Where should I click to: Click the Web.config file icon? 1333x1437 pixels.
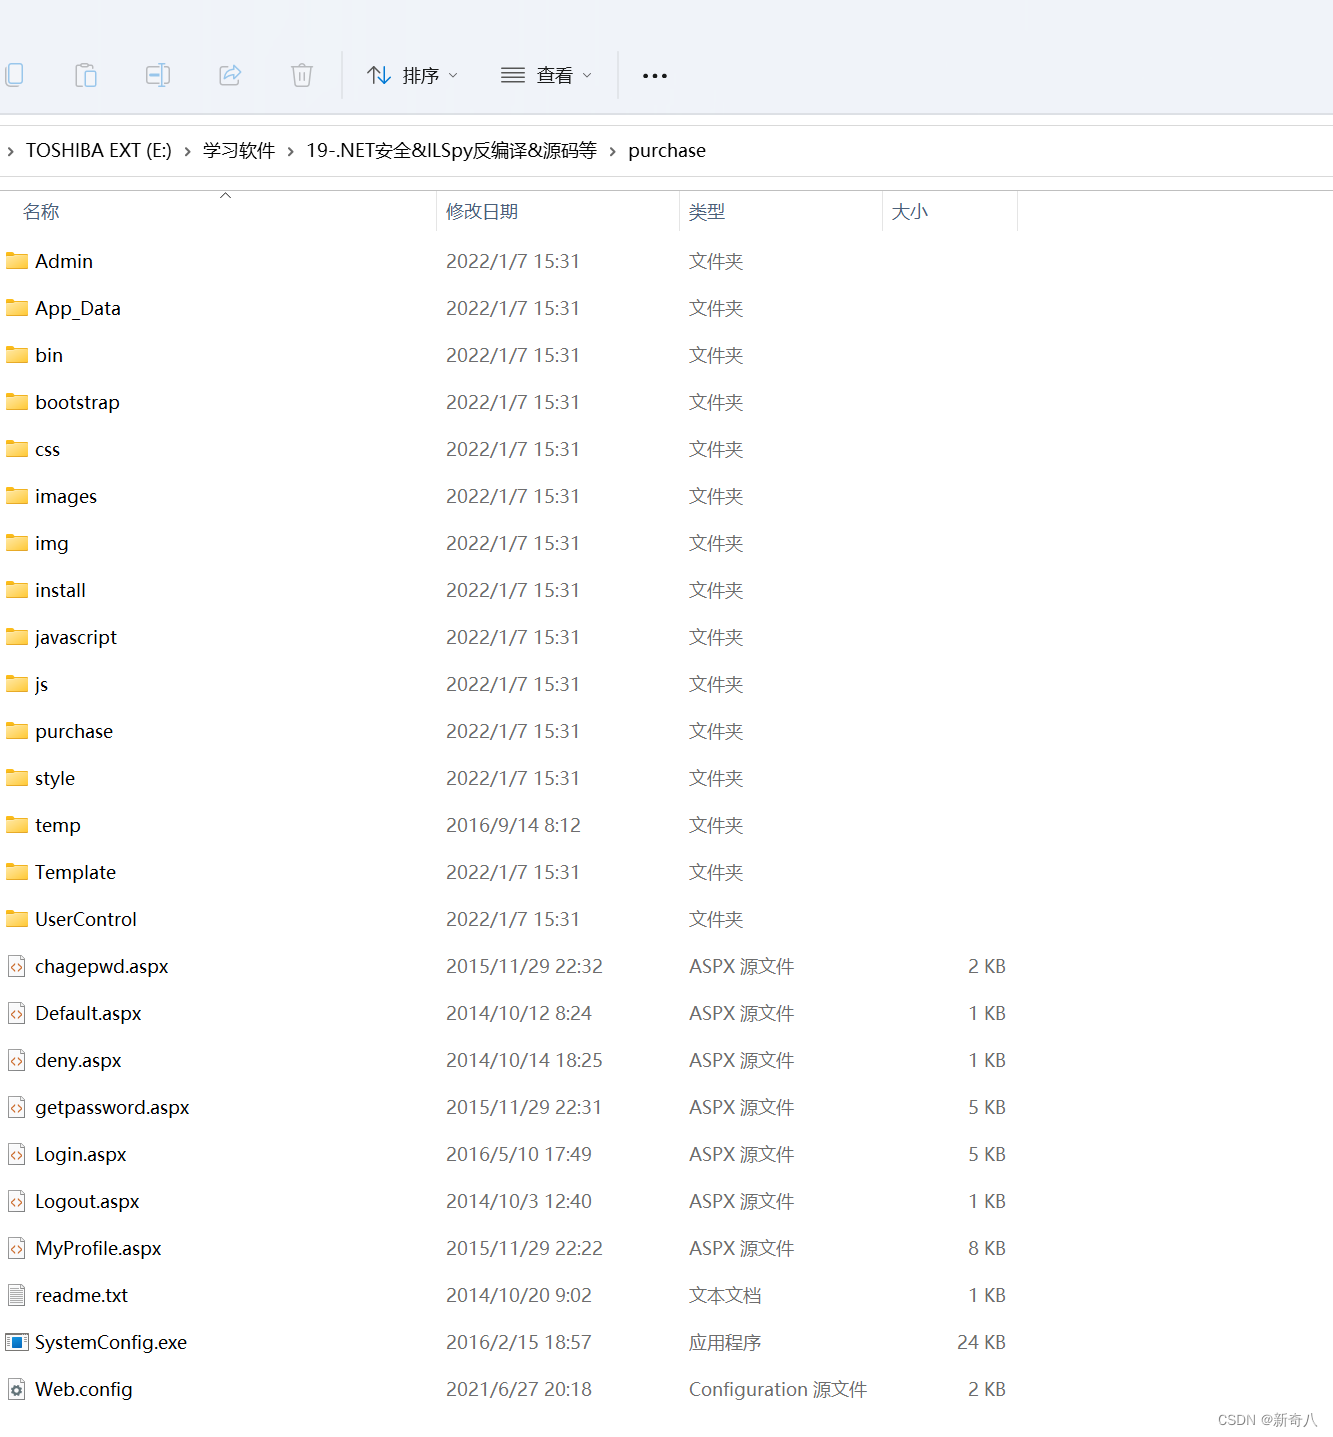(16, 1389)
